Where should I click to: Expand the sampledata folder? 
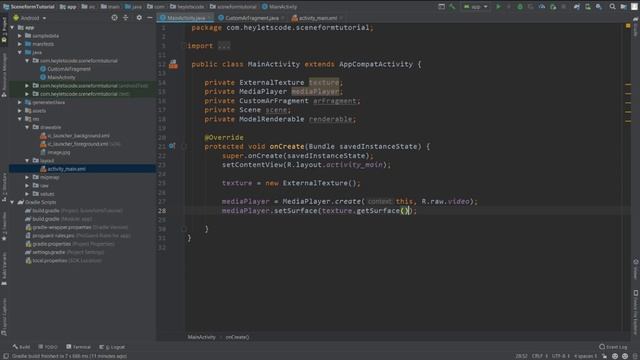point(20,36)
